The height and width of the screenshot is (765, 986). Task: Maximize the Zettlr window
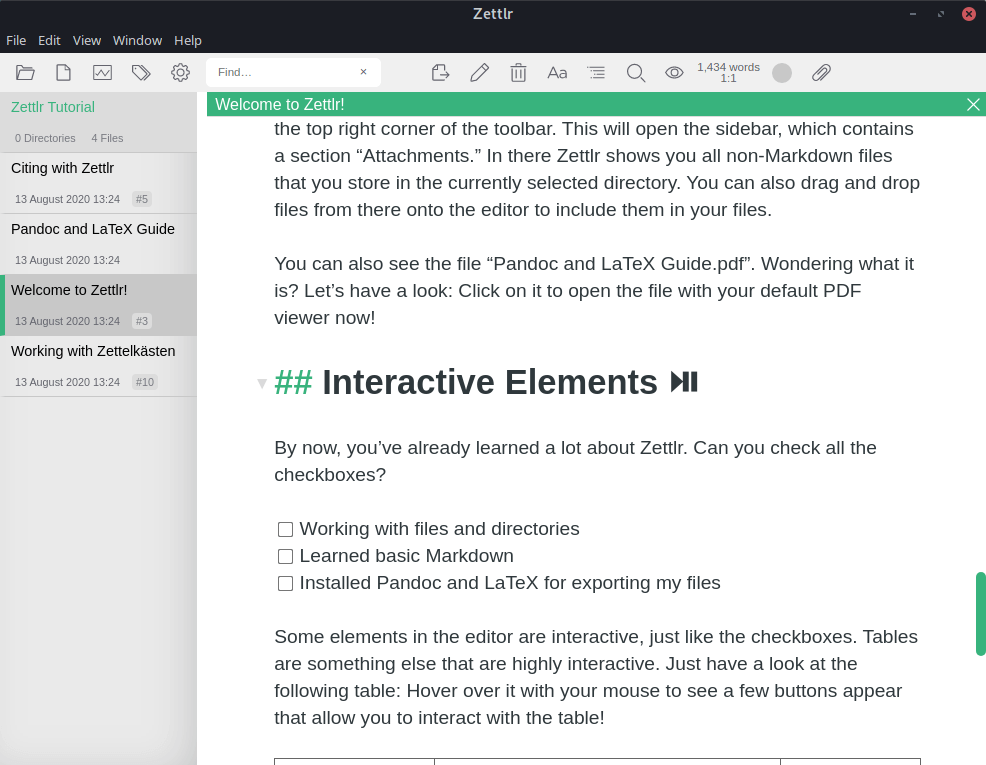[941, 14]
